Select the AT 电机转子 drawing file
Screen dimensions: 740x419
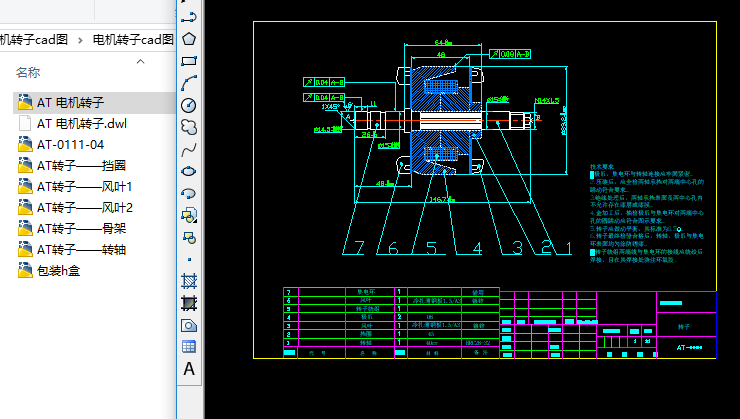coord(70,103)
